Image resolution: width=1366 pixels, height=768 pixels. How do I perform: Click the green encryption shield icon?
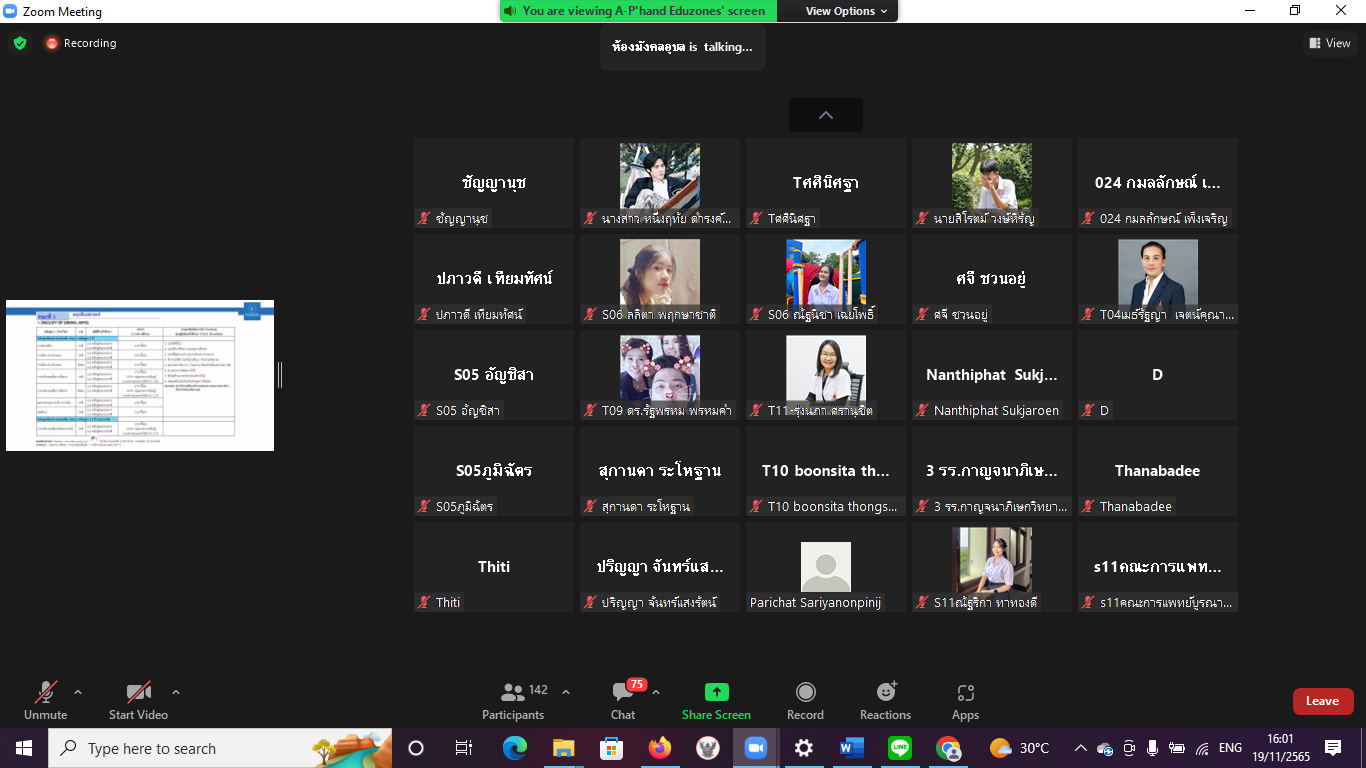[20, 43]
